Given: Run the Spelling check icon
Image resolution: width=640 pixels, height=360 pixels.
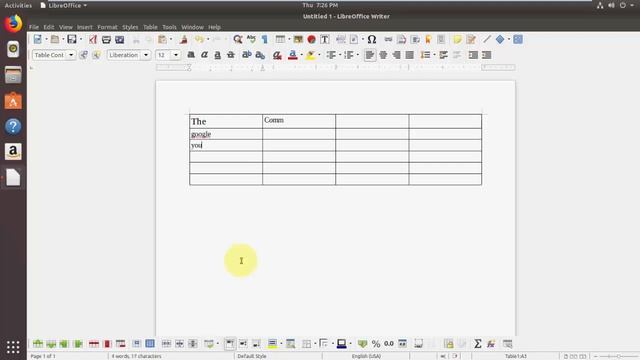Looking at the screenshot, I should point(251,40).
